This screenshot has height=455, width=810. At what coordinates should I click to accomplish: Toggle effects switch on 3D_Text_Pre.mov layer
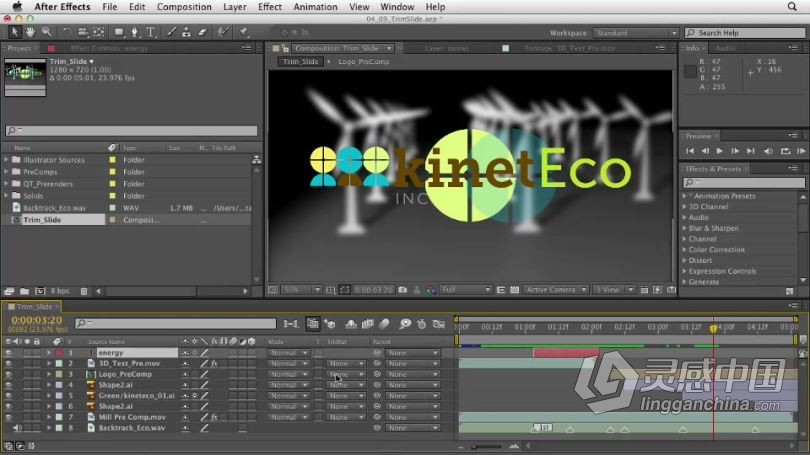coord(214,364)
